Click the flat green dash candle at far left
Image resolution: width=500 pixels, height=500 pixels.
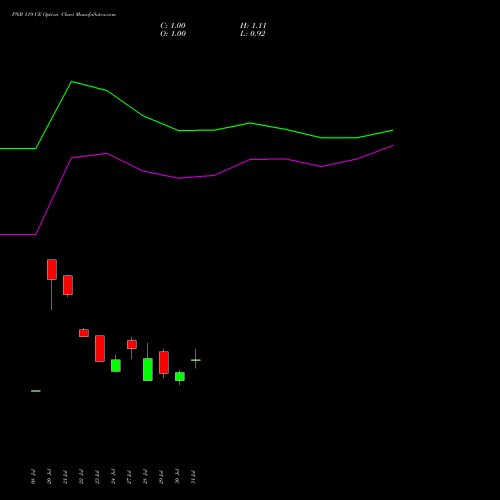pyautogui.click(x=36, y=391)
